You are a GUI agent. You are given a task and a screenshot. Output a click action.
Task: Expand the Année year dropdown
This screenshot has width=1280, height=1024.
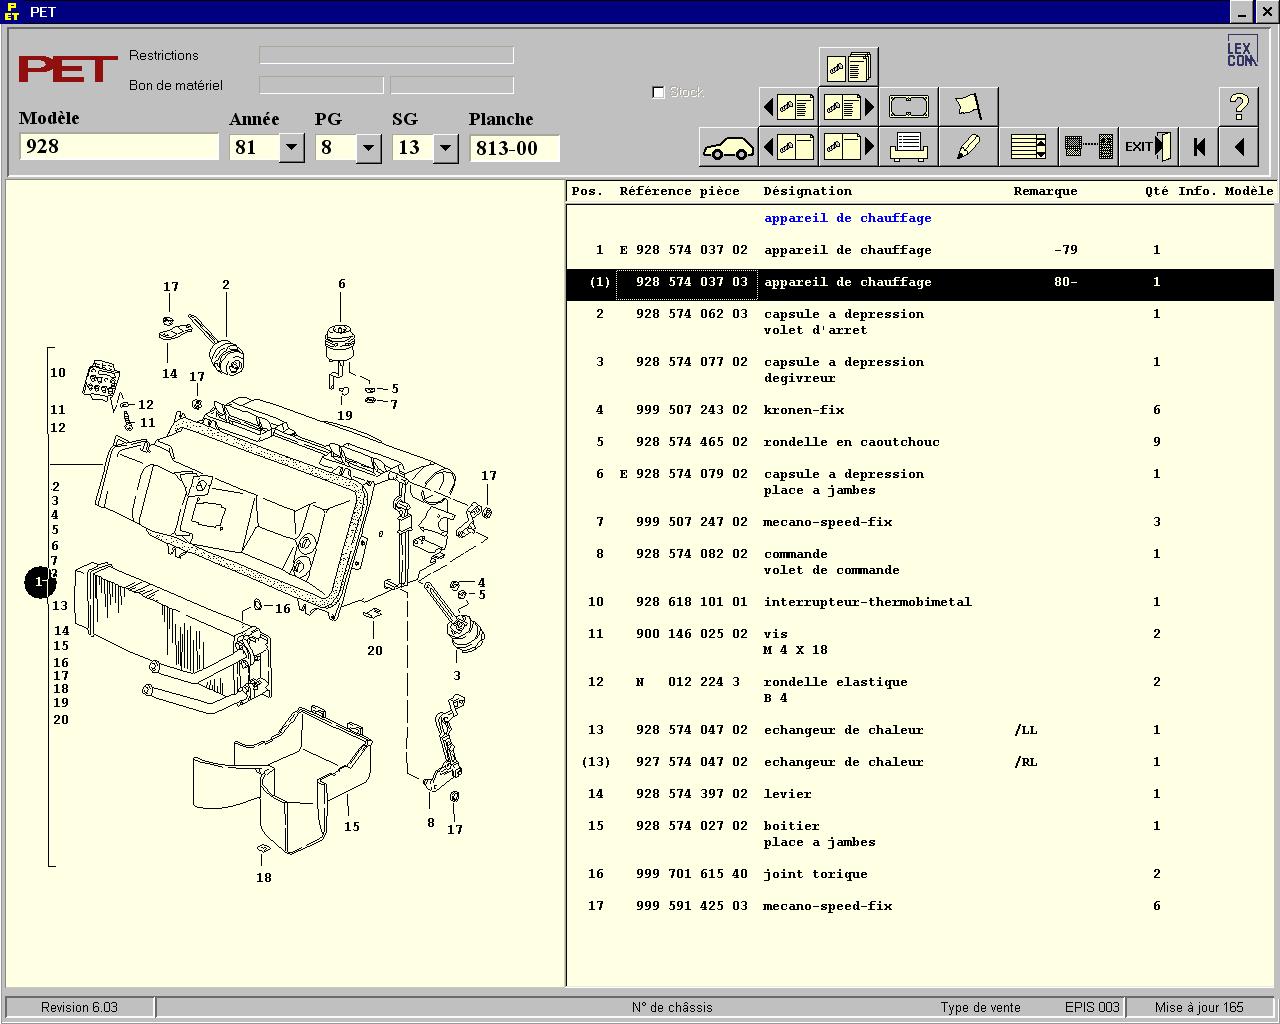pyautogui.click(x=291, y=148)
